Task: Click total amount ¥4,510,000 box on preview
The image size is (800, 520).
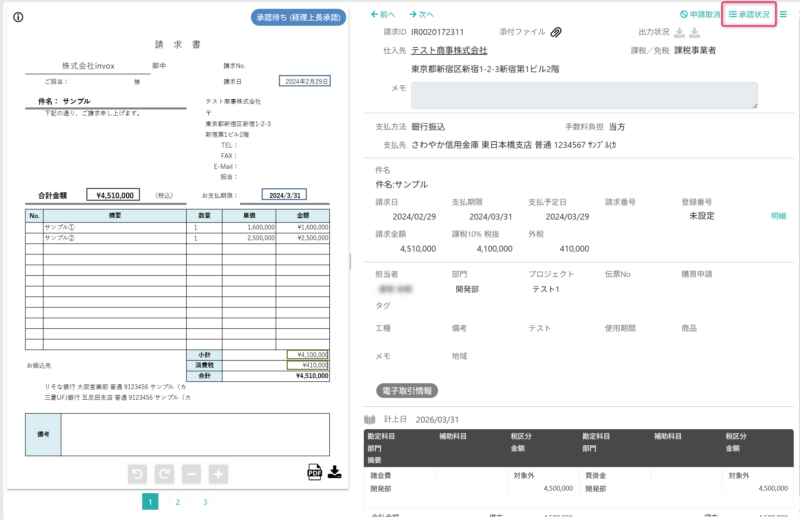Action: pyautogui.click(x=113, y=195)
